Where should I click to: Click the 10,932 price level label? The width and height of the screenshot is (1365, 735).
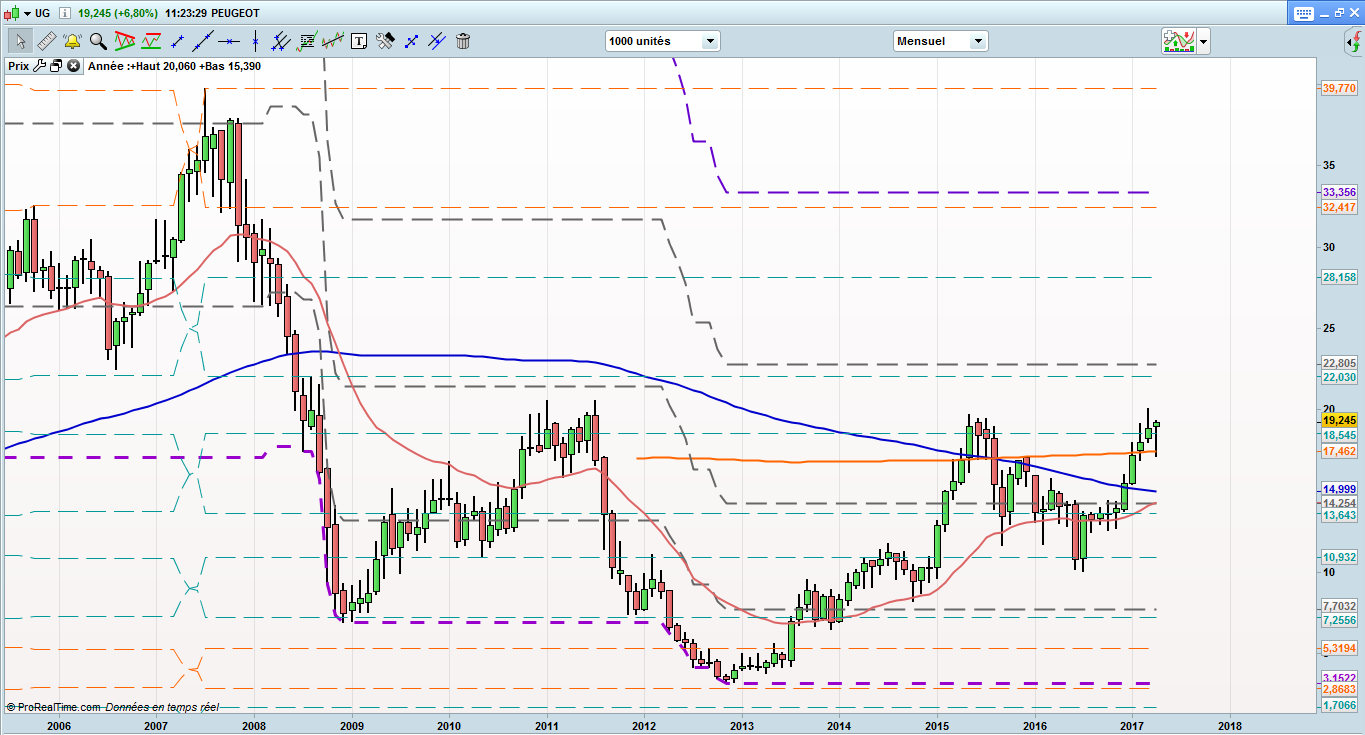click(x=1339, y=557)
